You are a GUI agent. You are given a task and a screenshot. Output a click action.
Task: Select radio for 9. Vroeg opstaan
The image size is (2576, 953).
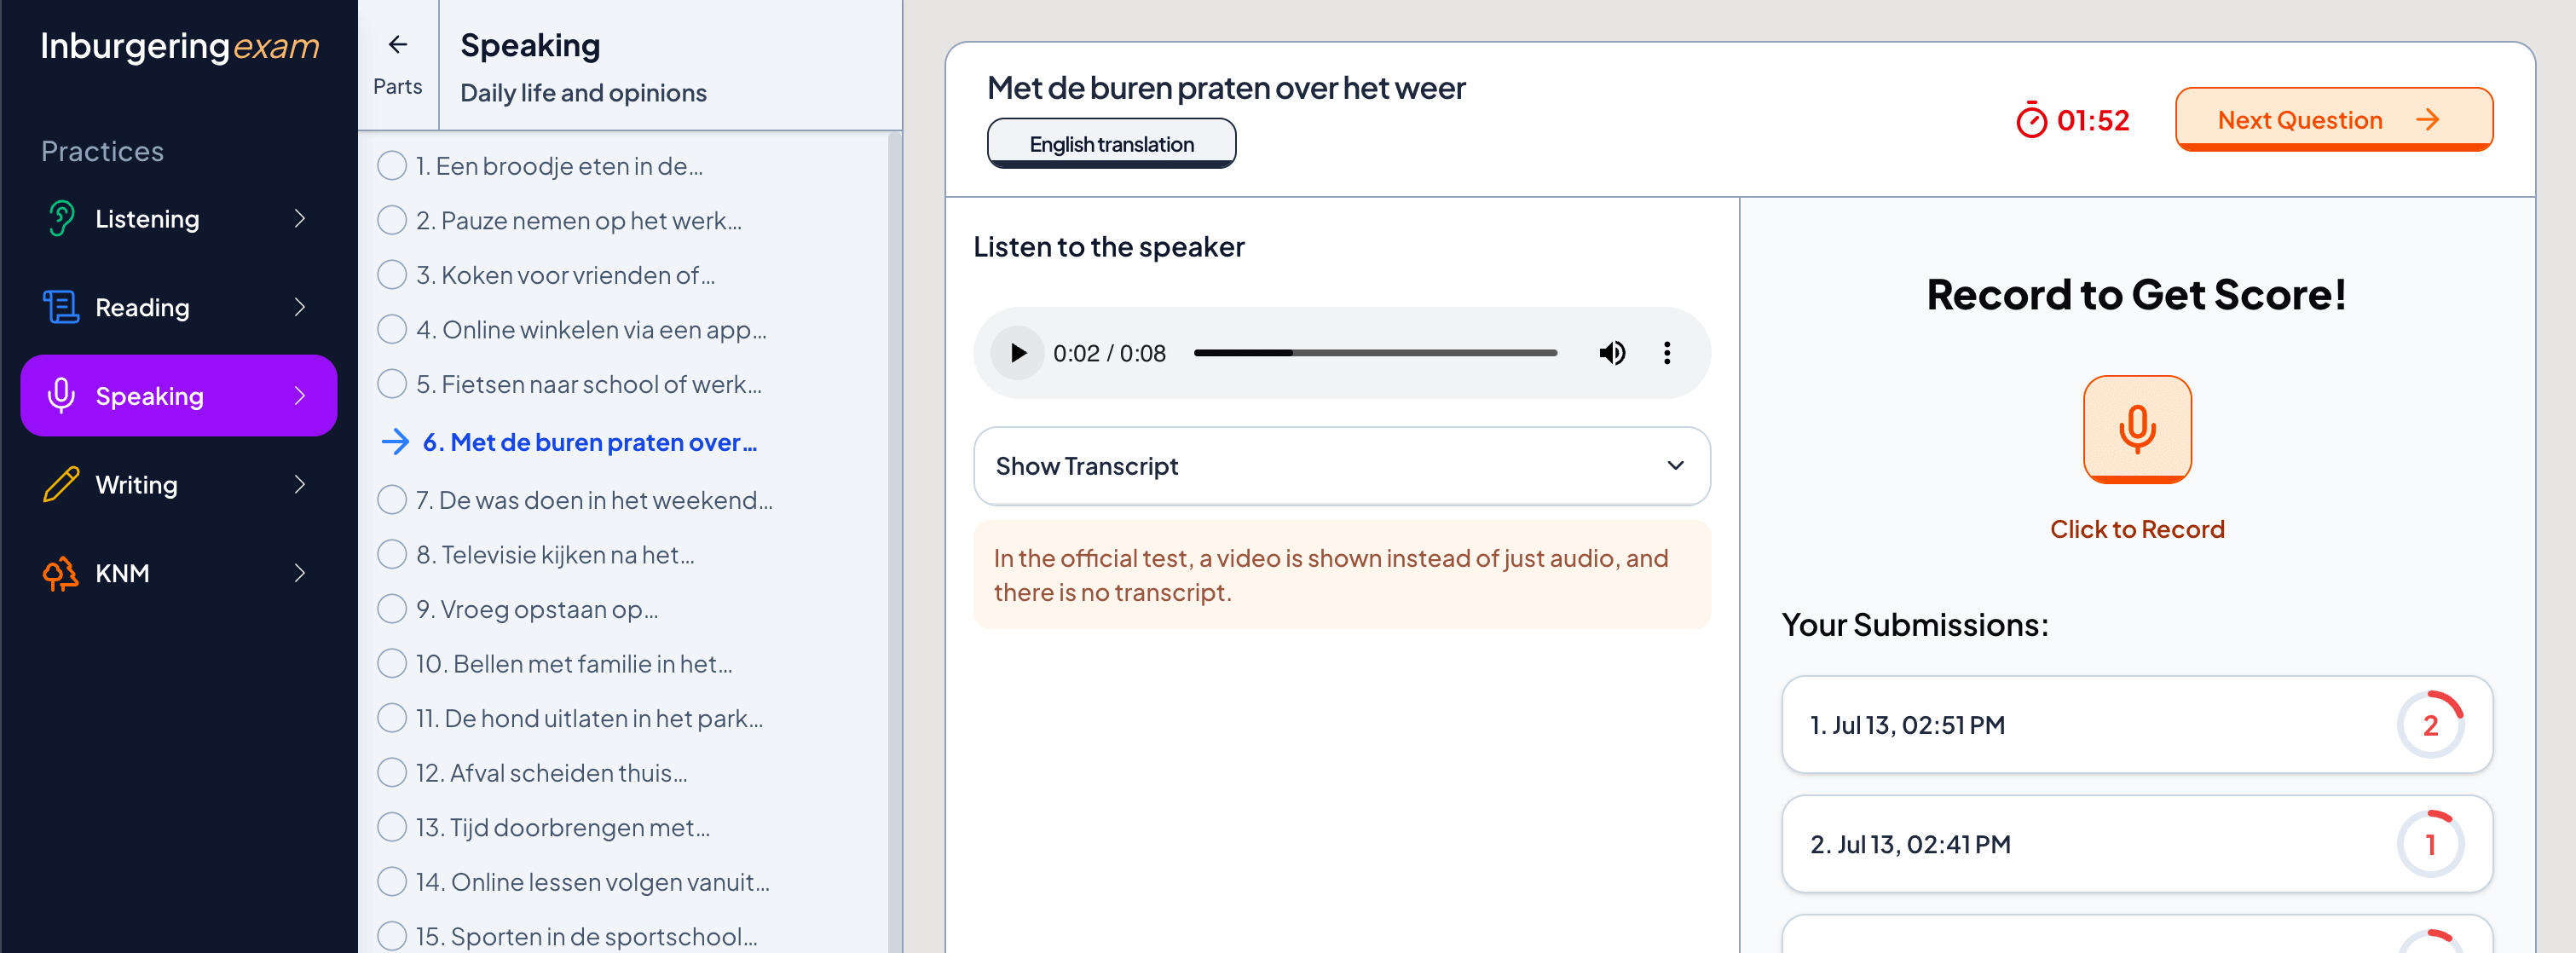(x=392, y=608)
